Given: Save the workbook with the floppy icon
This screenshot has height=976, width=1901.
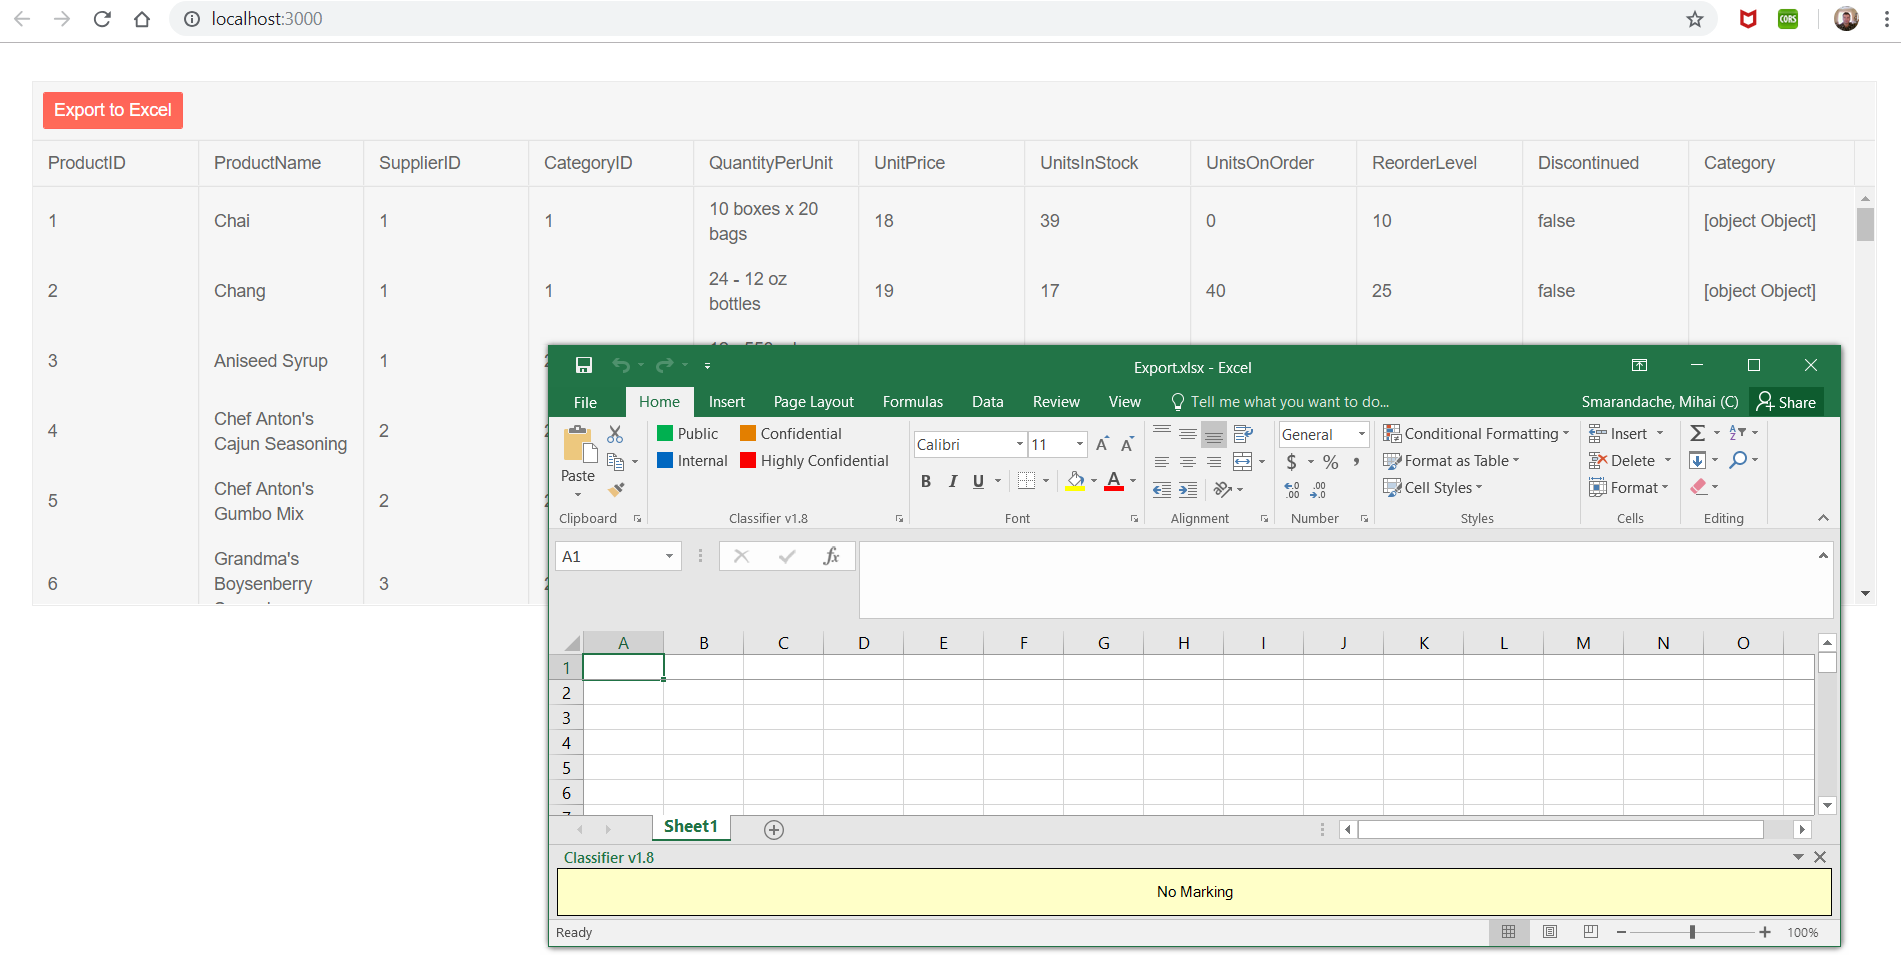Looking at the screenshot, I should click(x=584, y=366).
